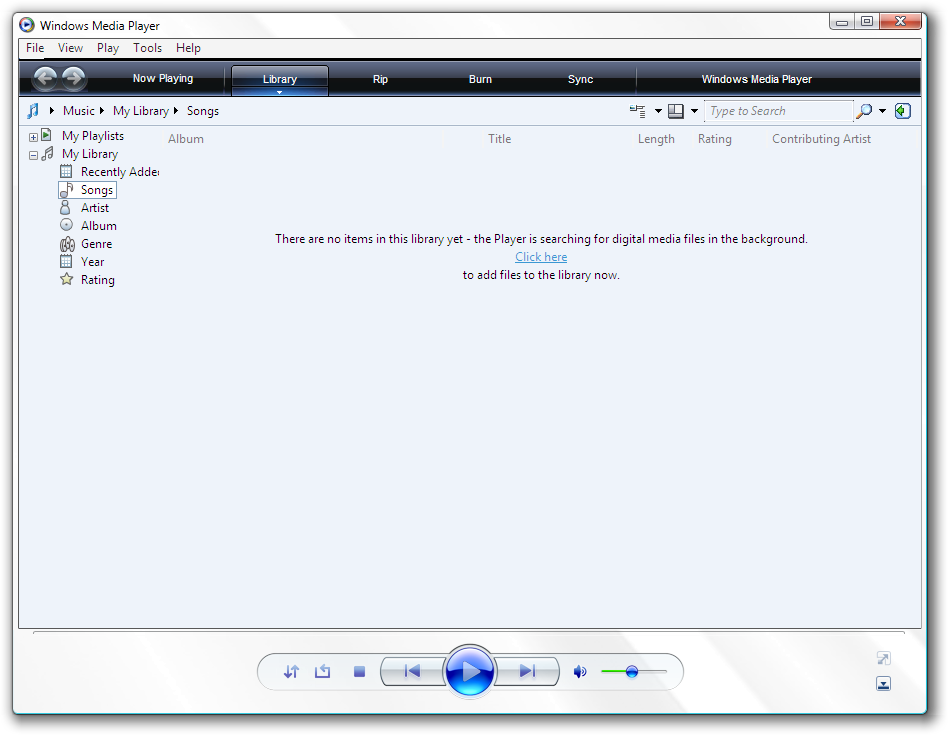Stop playback with the square stop button

coord(359,671)
